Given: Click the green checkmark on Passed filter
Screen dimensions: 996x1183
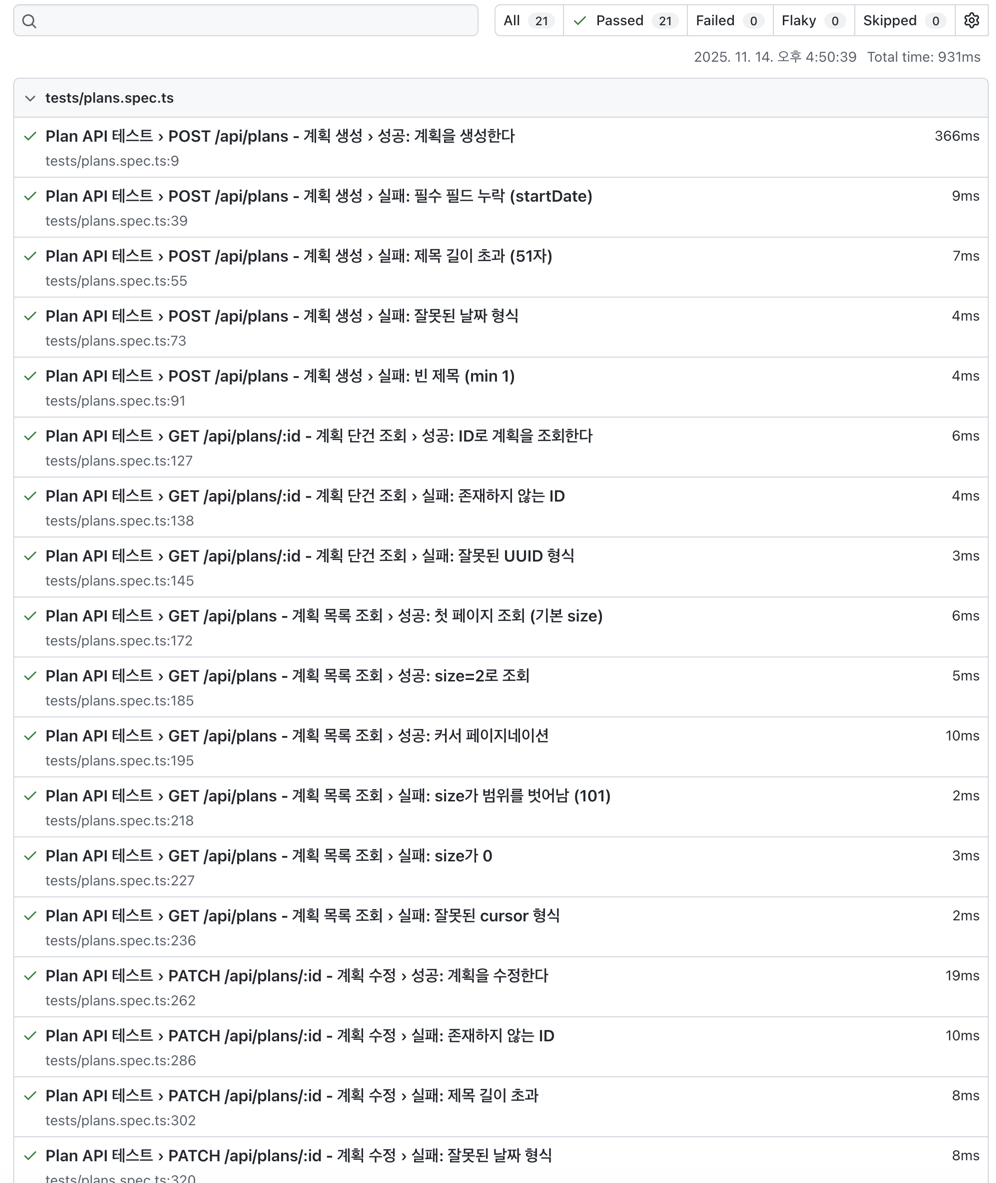Looking at the screenshot, I should 580,21.
